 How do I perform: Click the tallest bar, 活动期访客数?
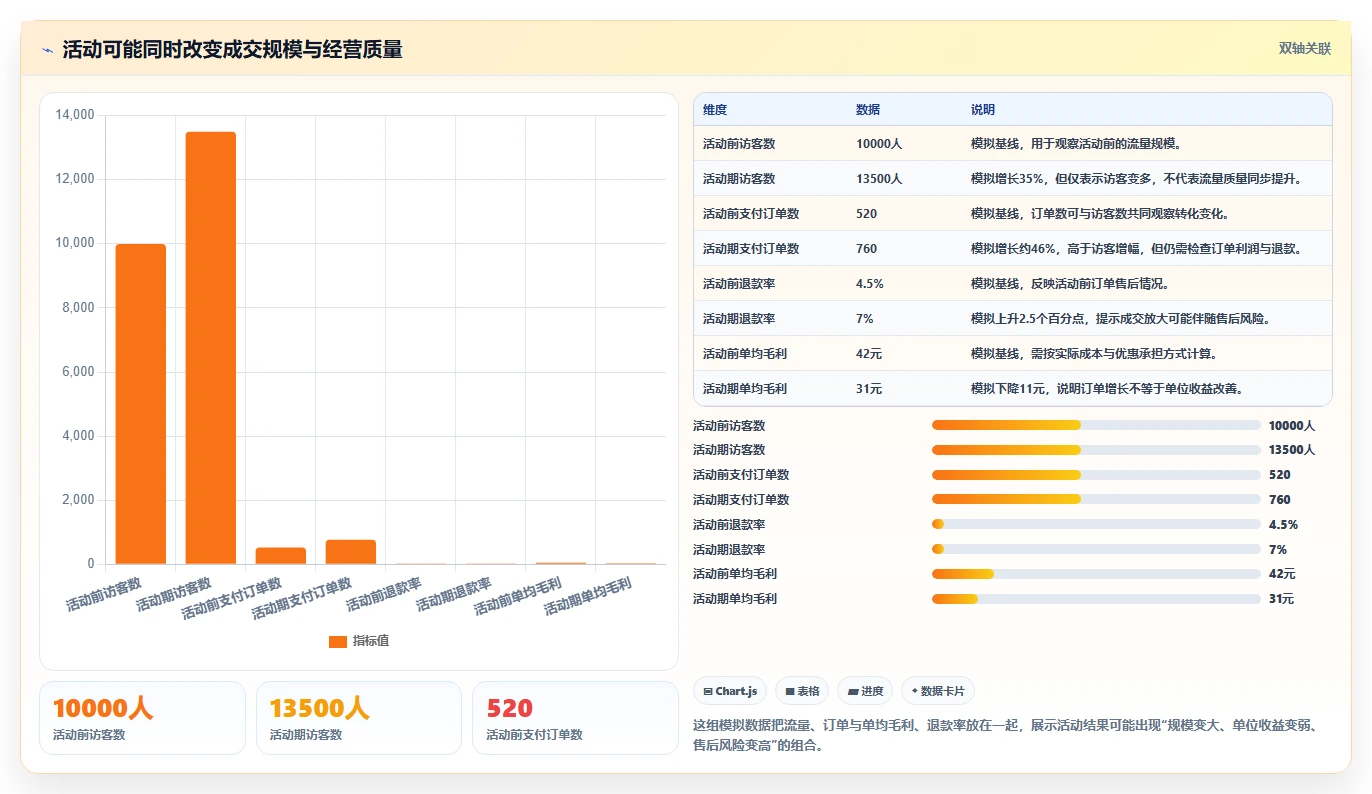[x=211, y=348]
